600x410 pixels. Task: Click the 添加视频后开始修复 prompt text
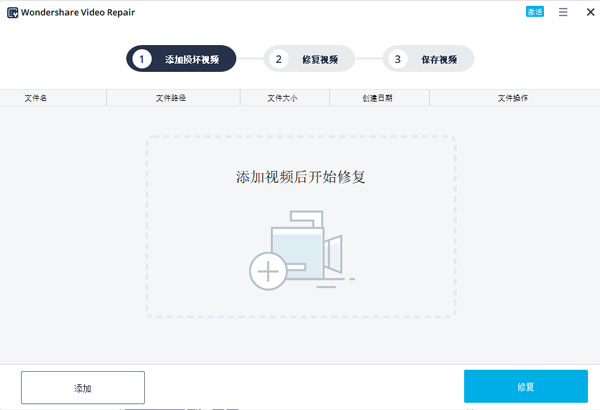(x=300, y=177)
